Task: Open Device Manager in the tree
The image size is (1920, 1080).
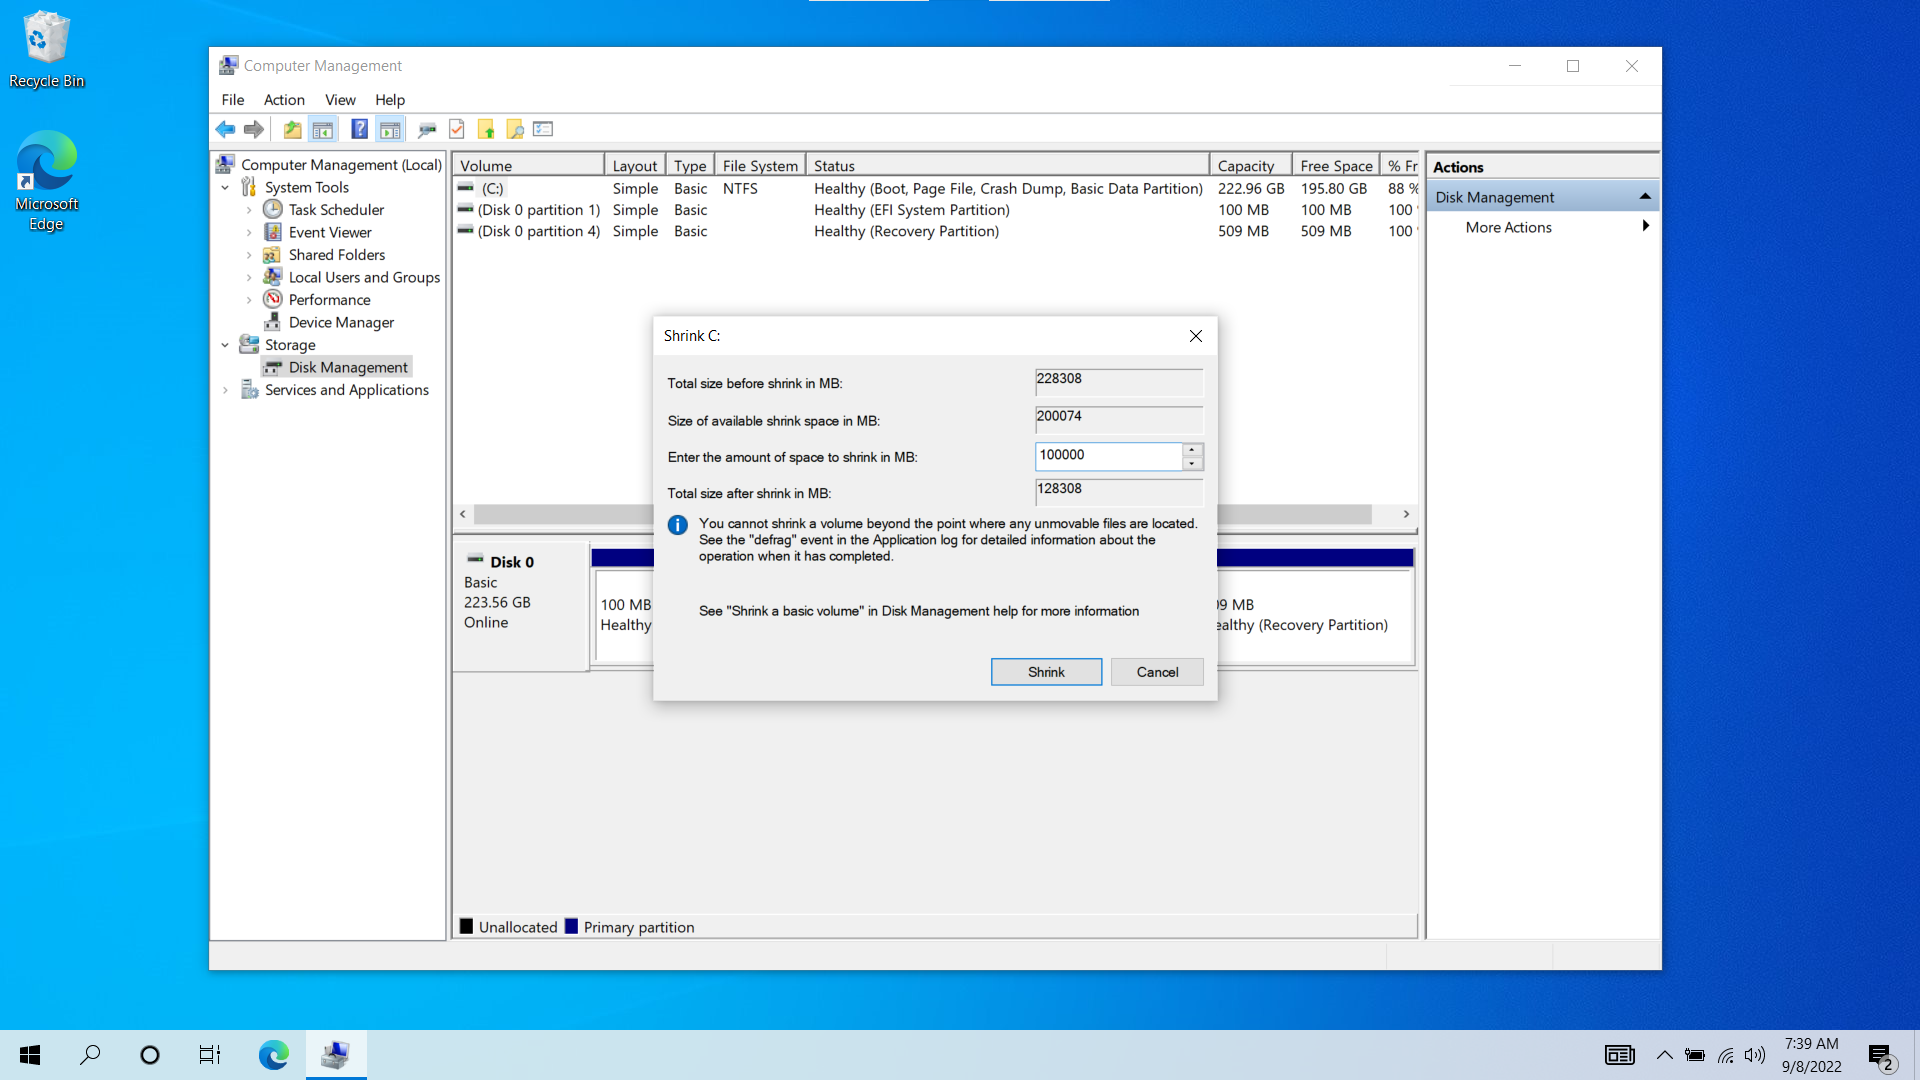Action: tap(341, 322)
